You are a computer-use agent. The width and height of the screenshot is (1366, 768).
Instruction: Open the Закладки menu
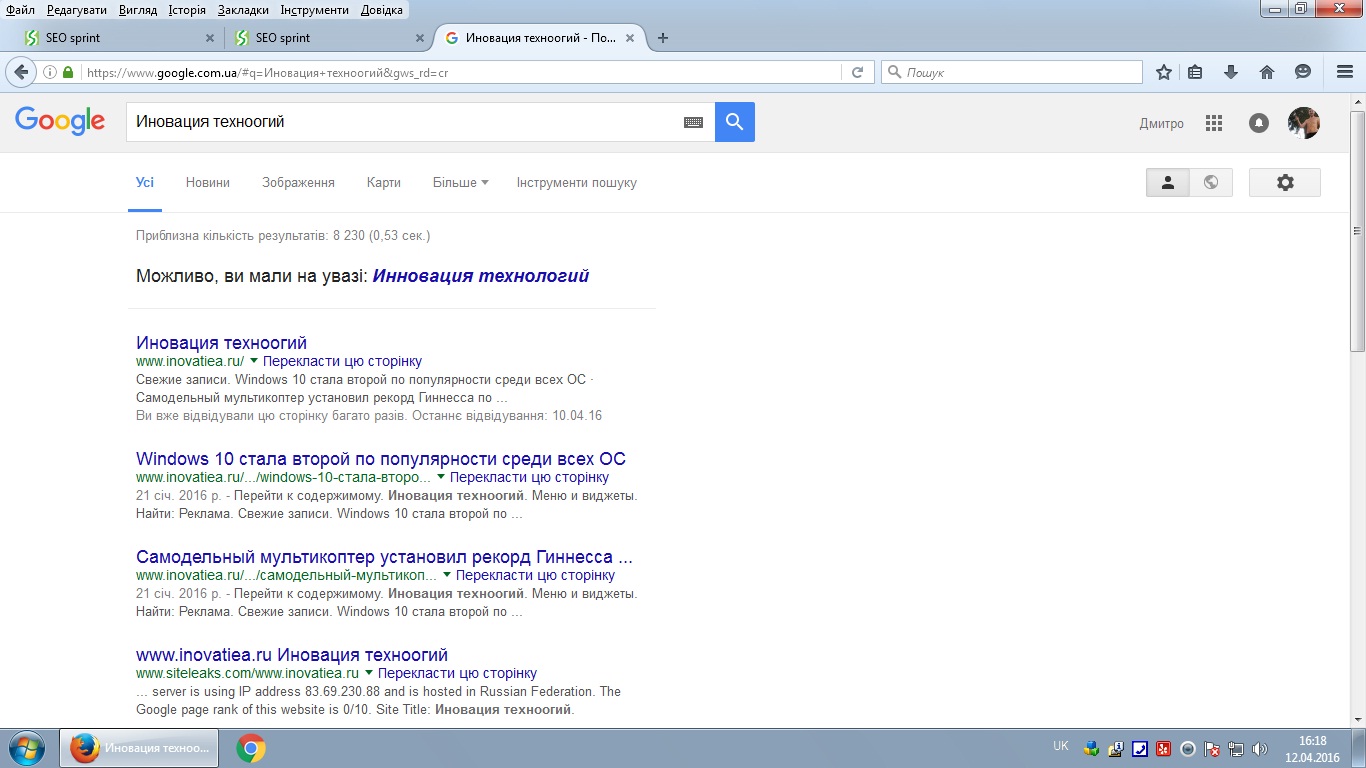(x=243, y=10)
